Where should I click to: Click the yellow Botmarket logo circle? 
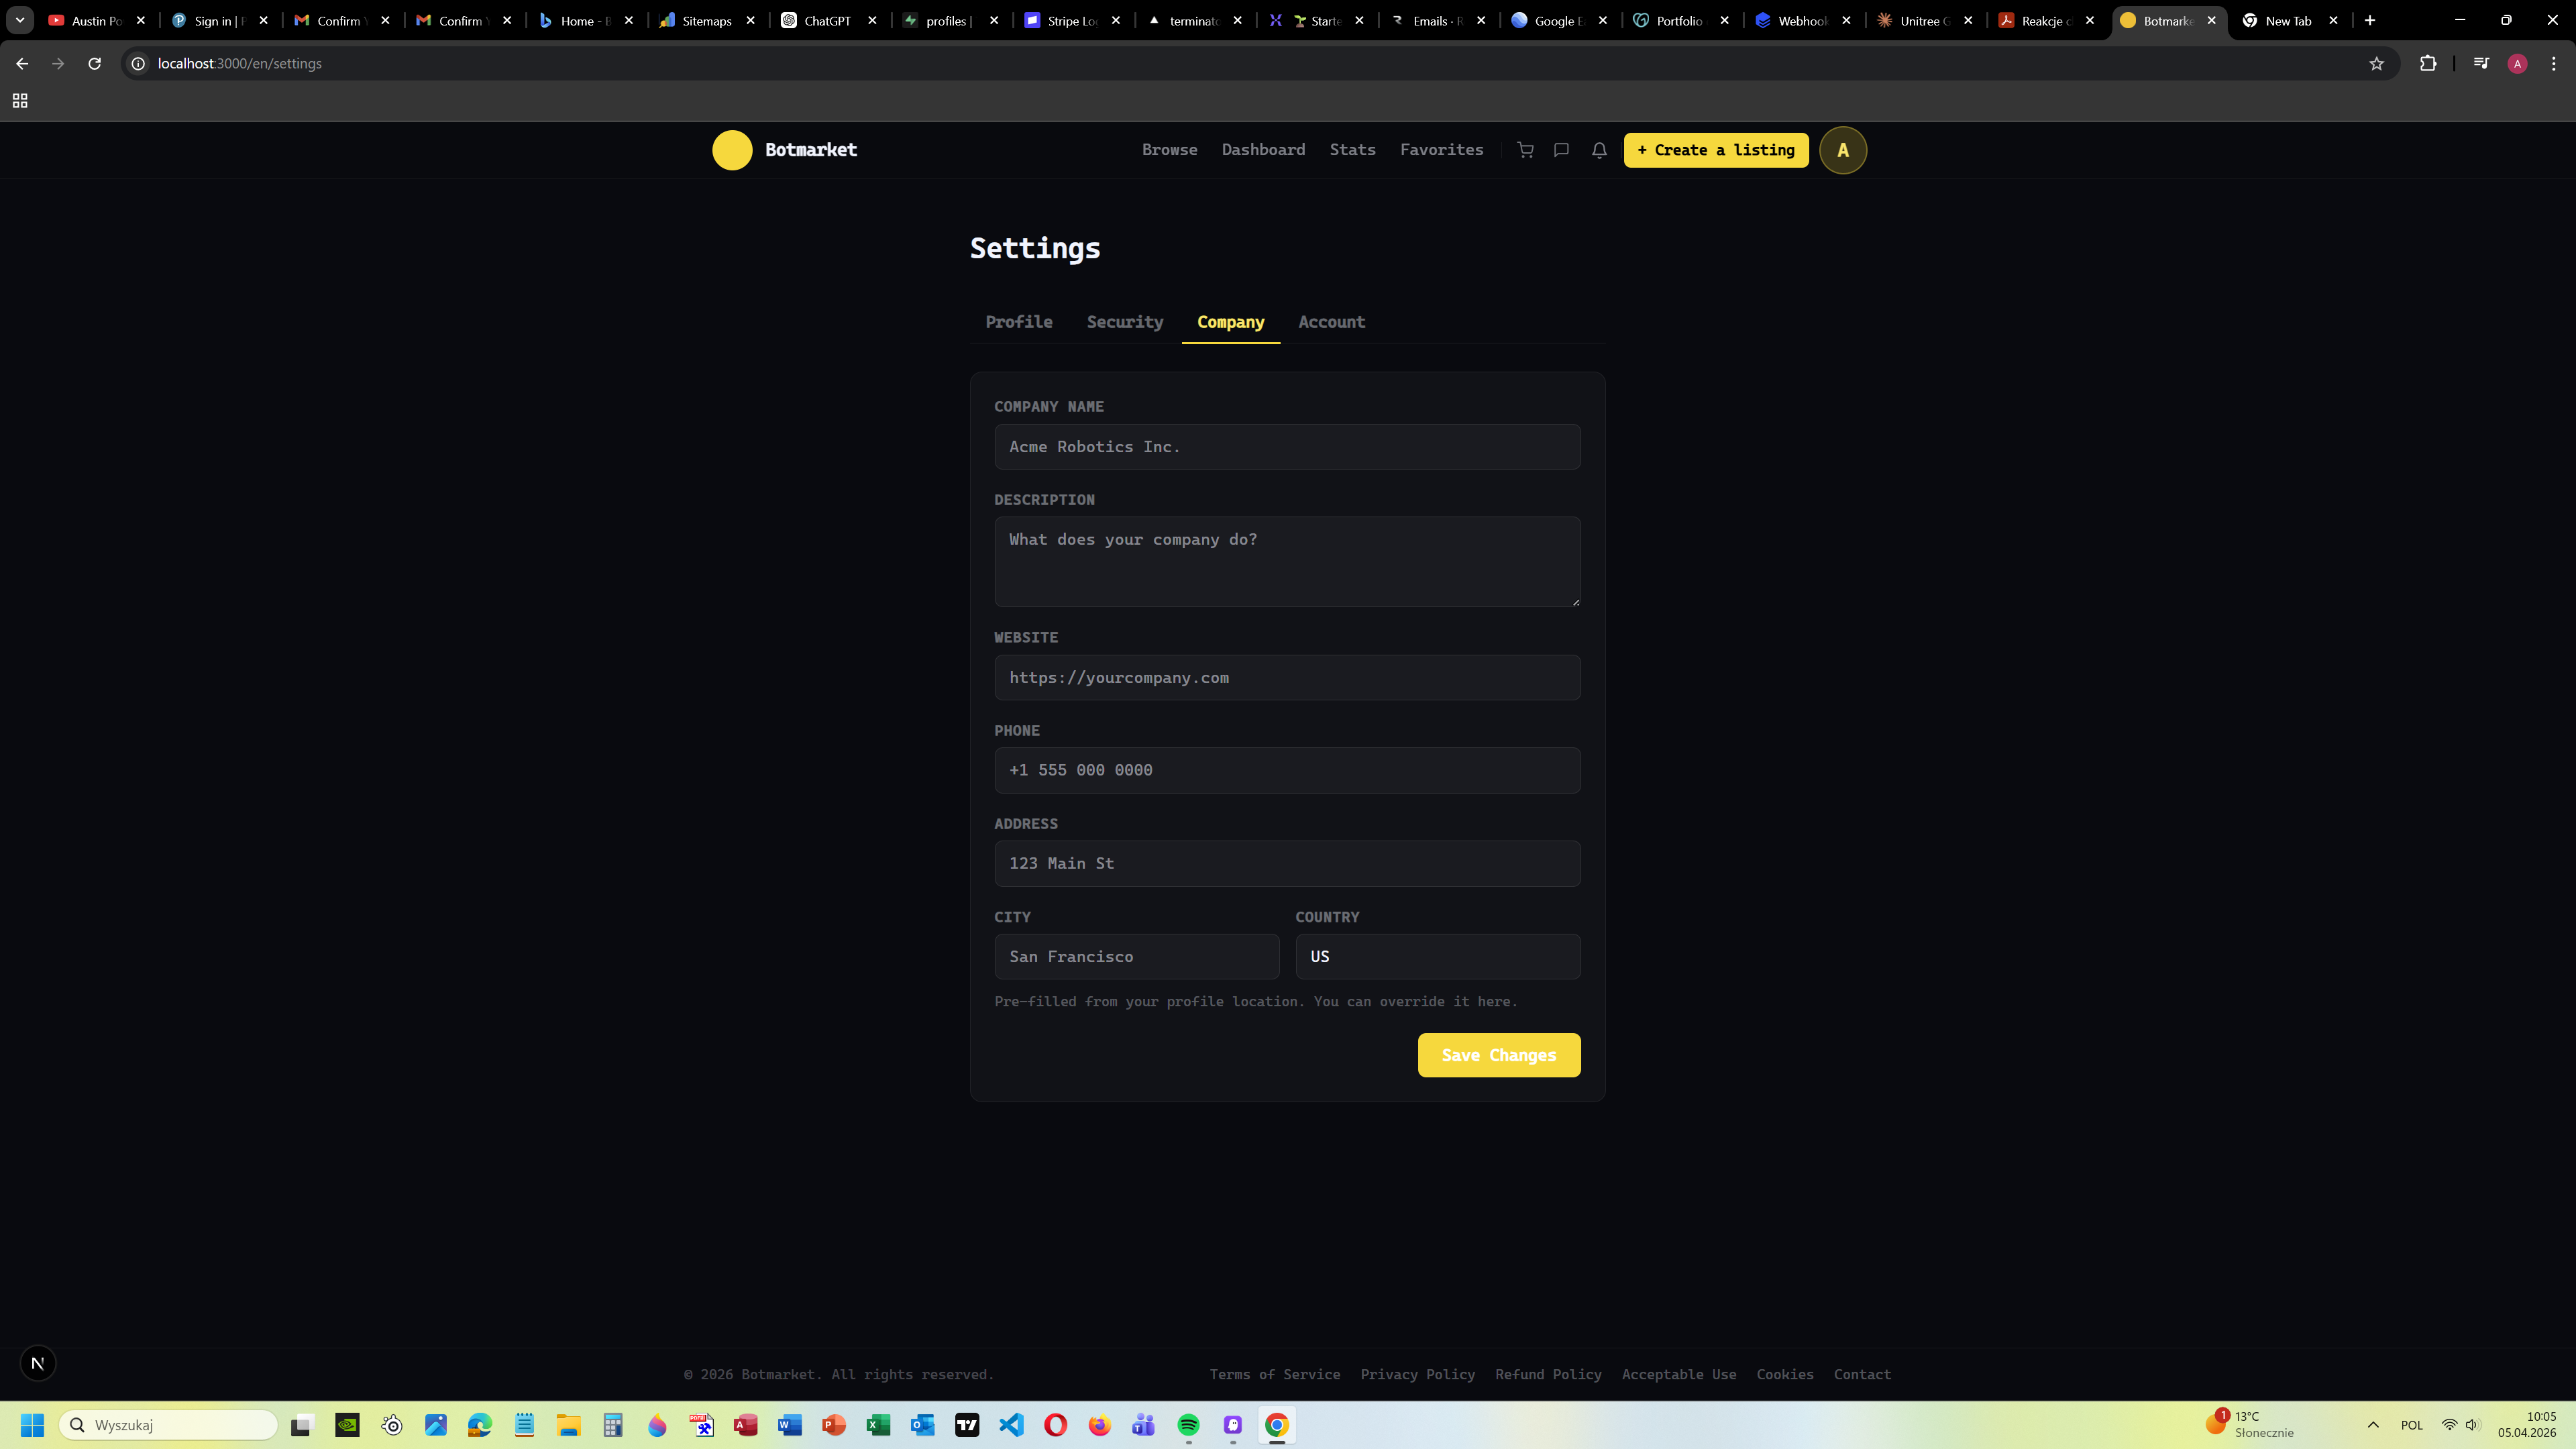point(732,150)
